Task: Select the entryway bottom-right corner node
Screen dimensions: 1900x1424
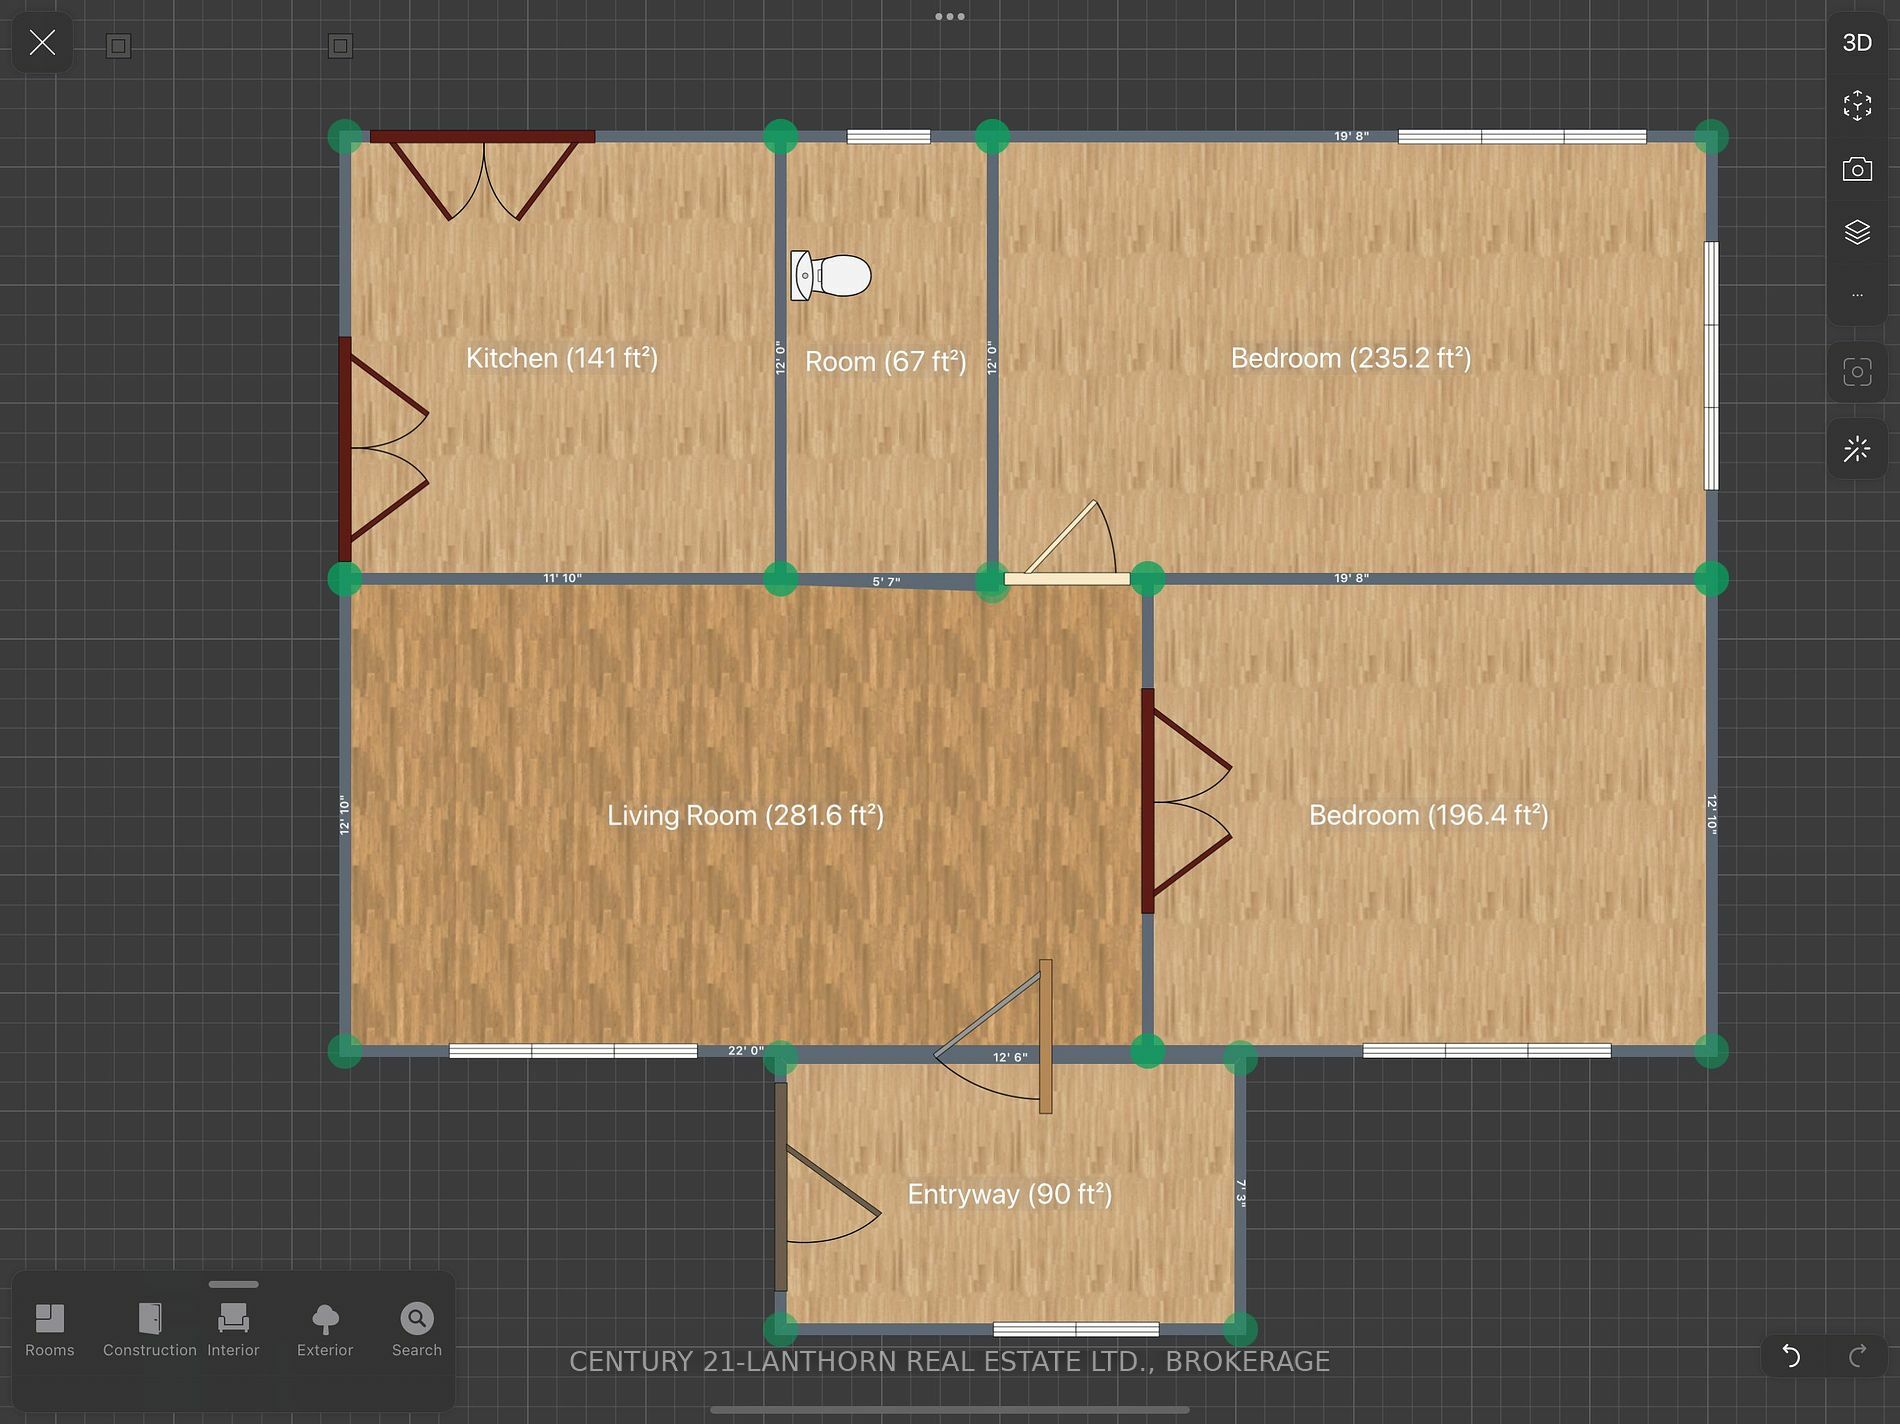Action: coord(1239,1329)
